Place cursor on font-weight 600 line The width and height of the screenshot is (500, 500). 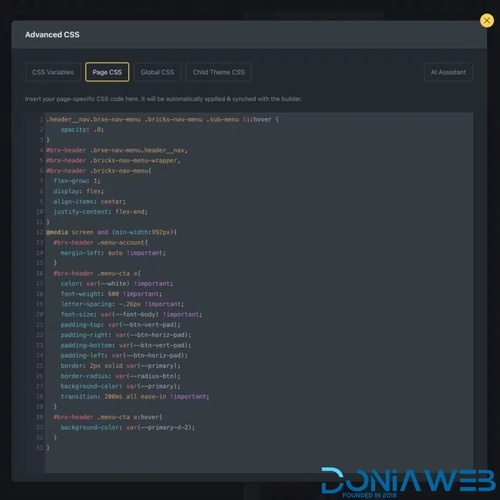111,294
